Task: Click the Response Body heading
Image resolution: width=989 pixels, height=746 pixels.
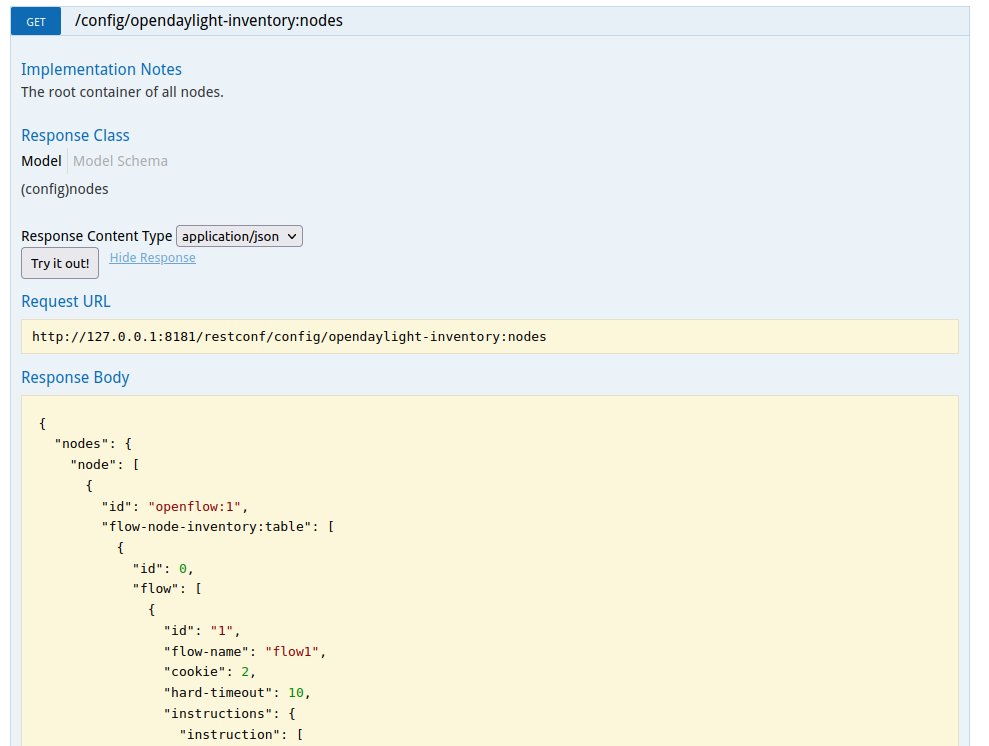Action: coord(75,377)
